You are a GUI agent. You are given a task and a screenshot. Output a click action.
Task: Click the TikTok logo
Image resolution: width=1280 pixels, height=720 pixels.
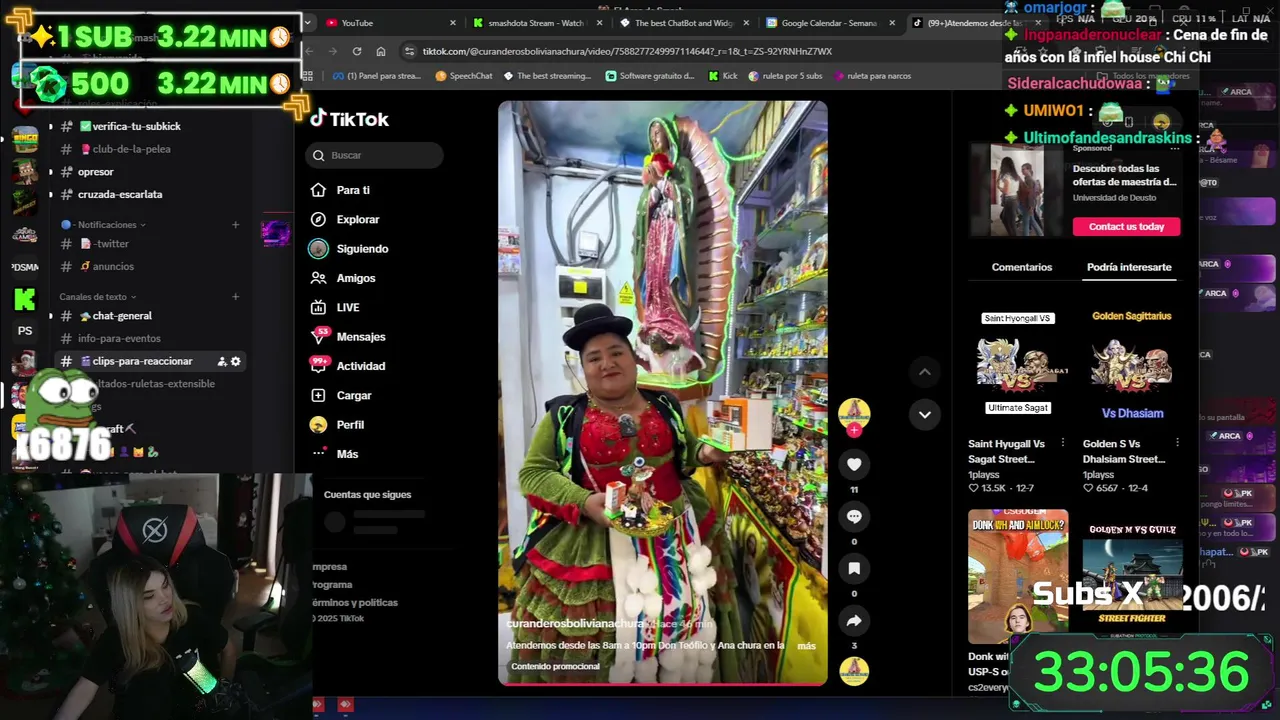(349, 119)
